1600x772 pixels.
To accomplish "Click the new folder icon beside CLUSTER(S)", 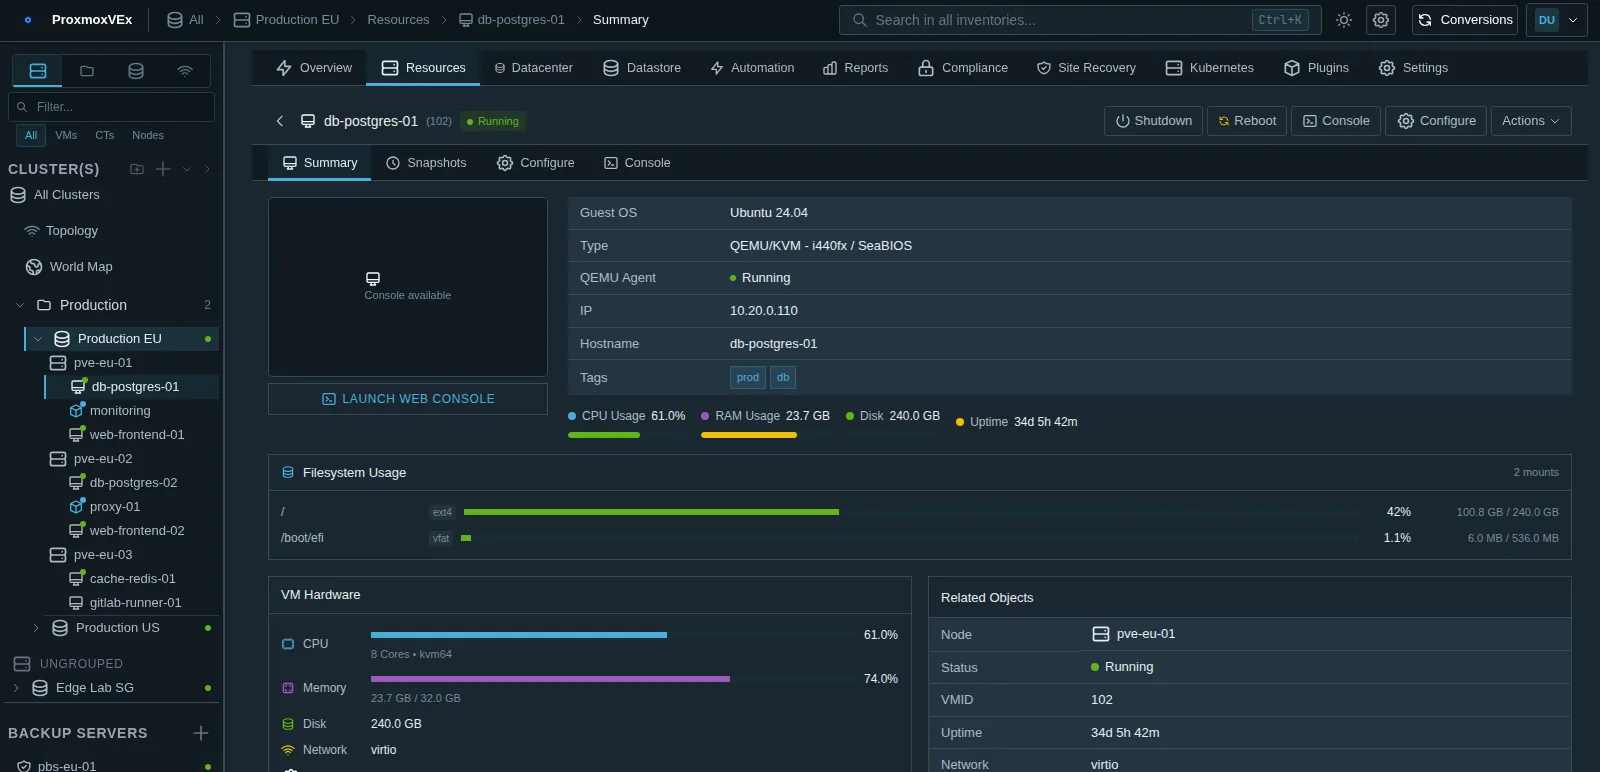I will [x=137, y=169].
